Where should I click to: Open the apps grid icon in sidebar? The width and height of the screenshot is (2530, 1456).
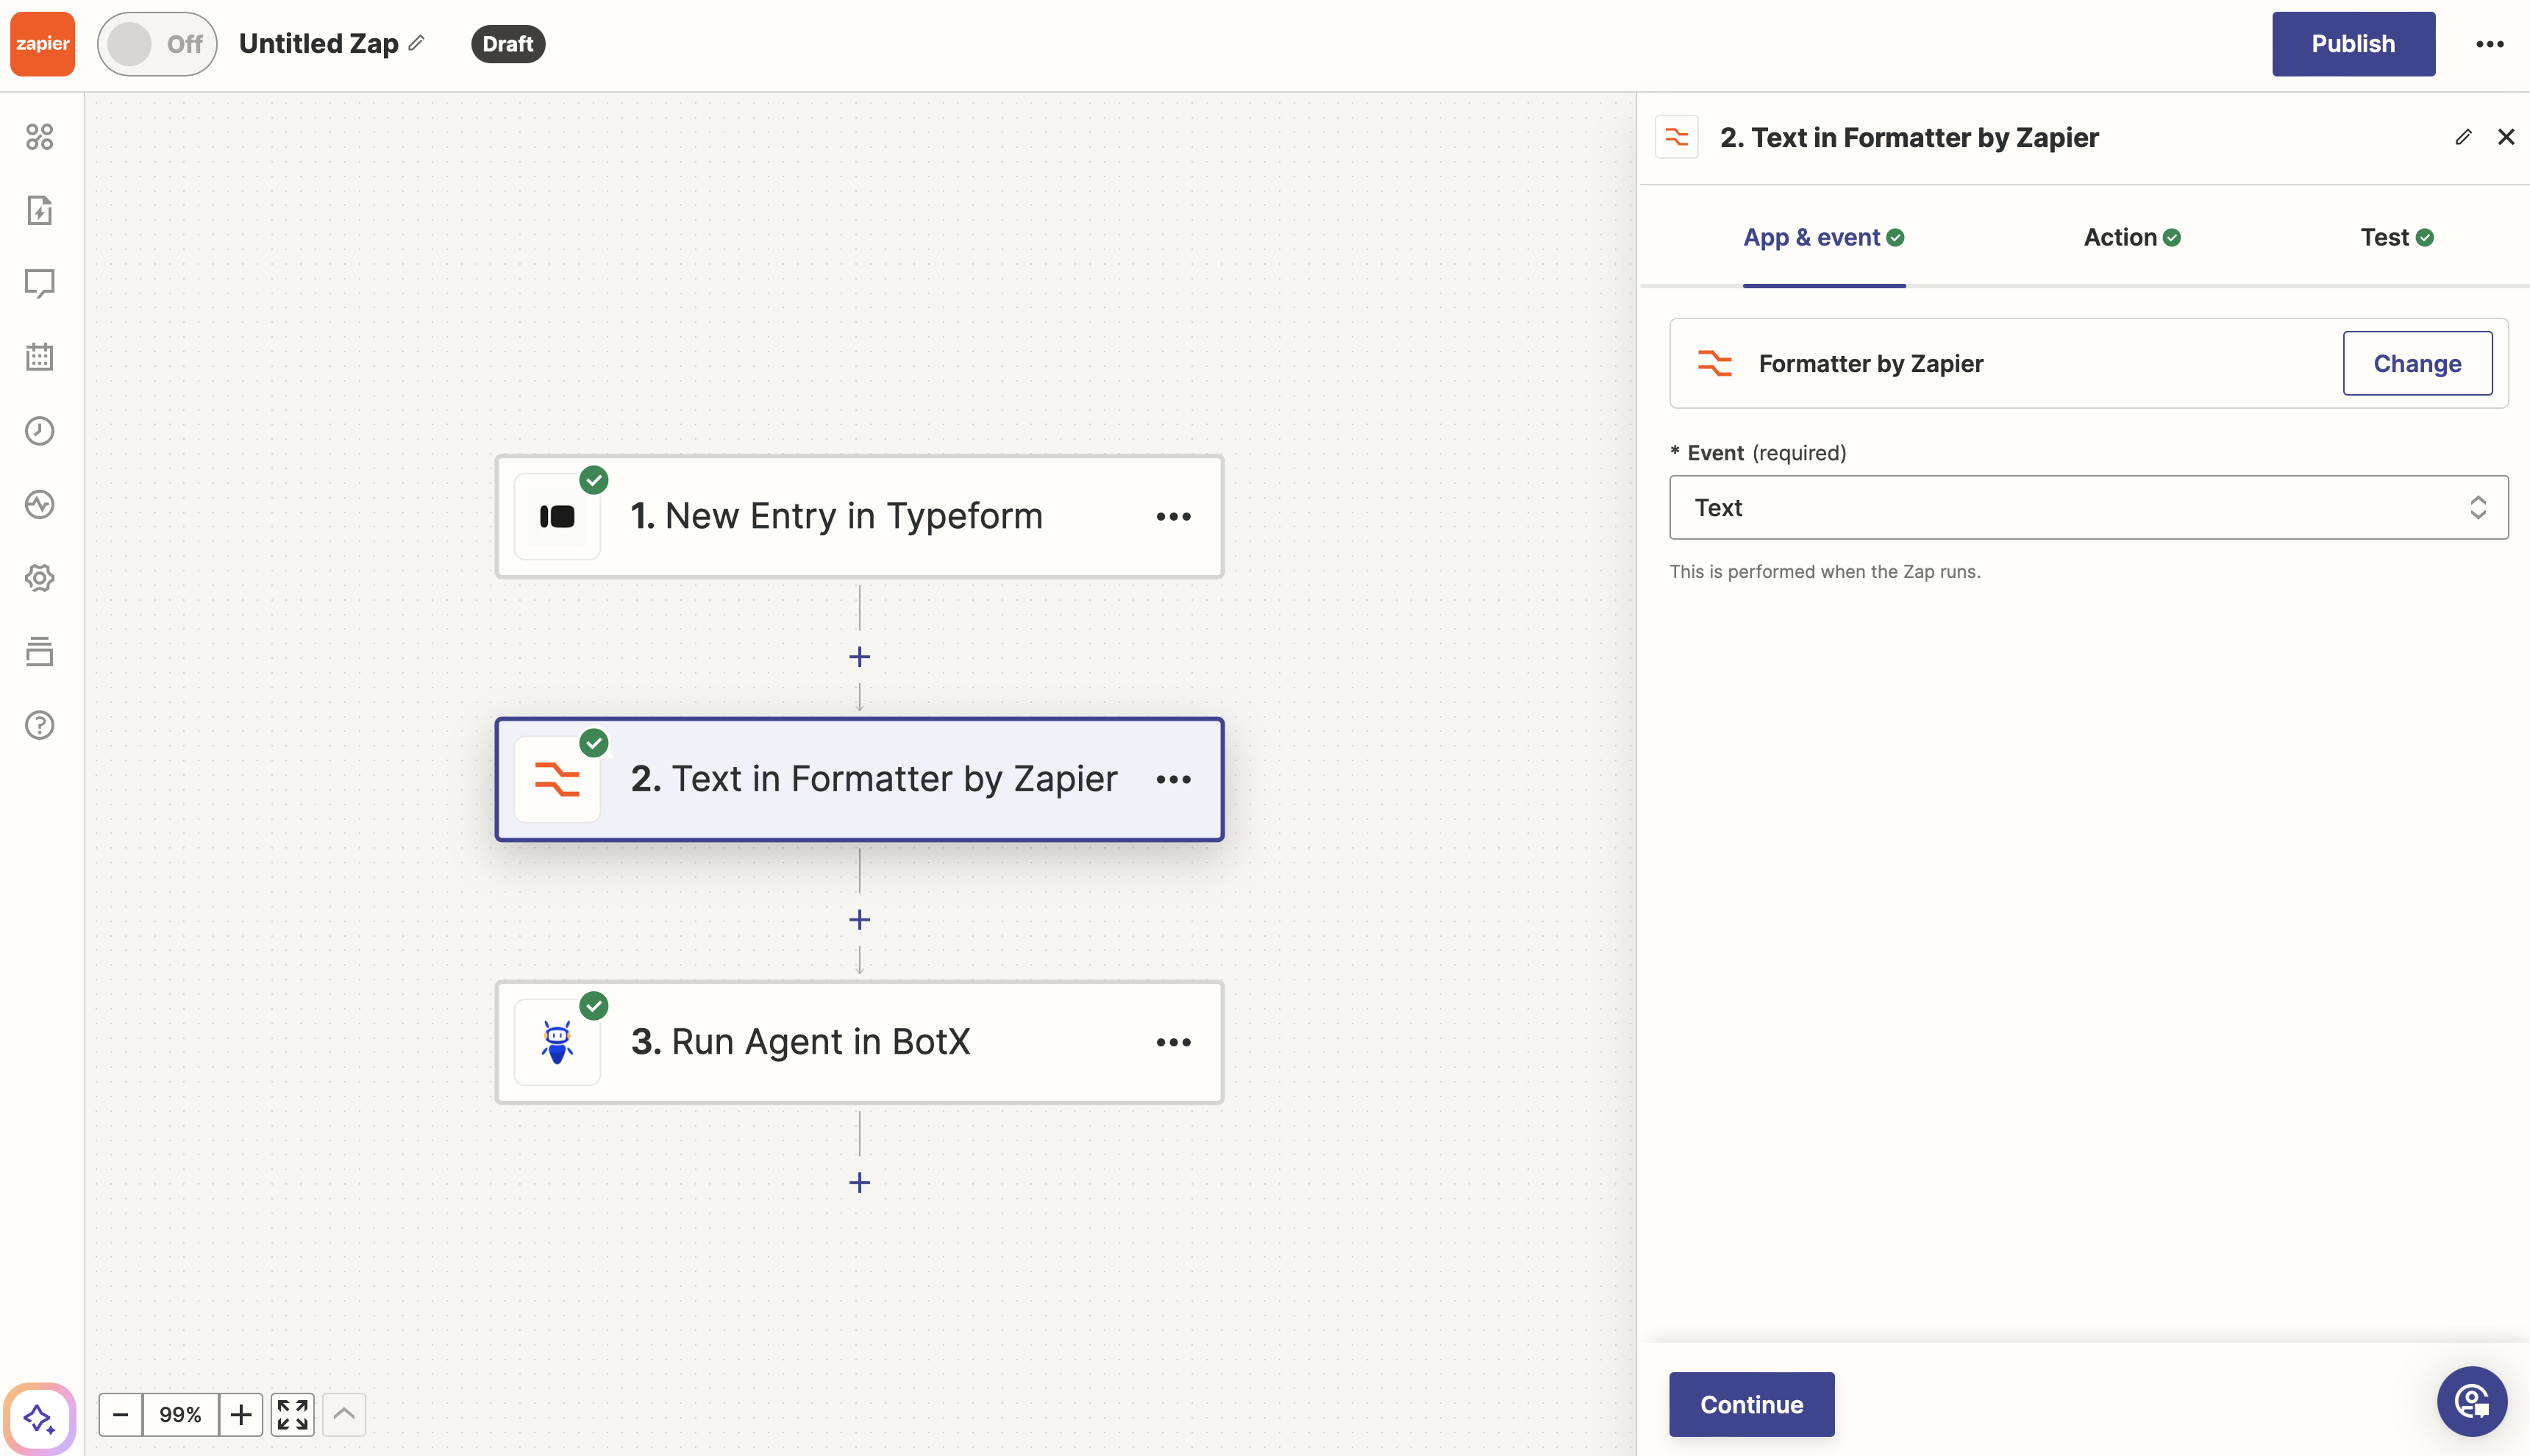40,137
